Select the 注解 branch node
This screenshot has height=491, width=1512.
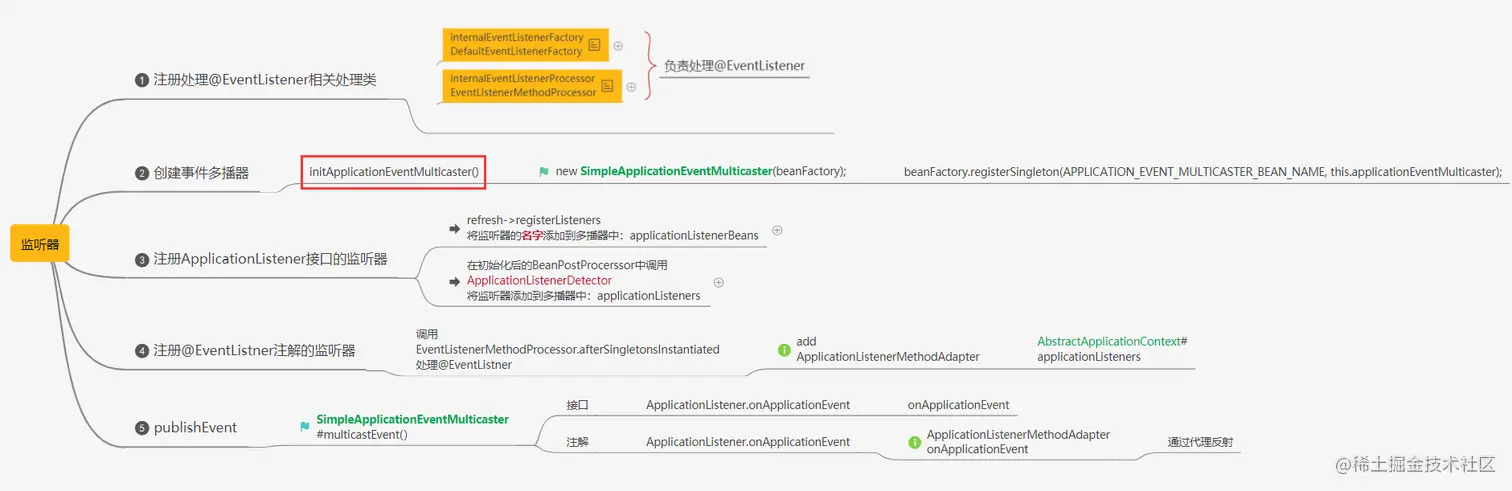[577, 442]
